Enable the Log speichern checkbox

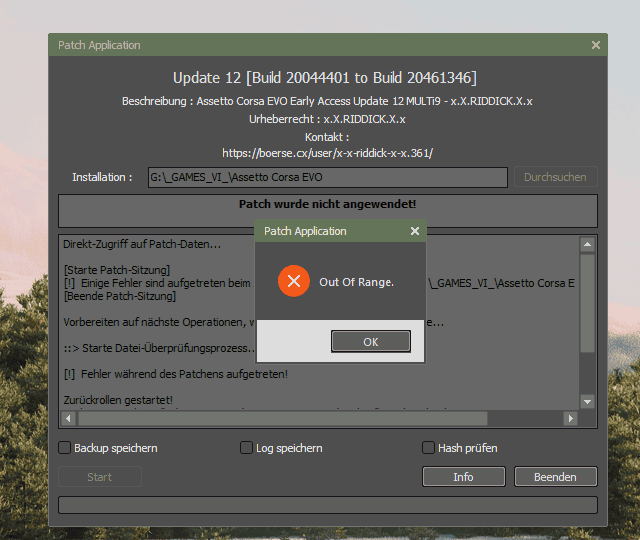(246, 448)
